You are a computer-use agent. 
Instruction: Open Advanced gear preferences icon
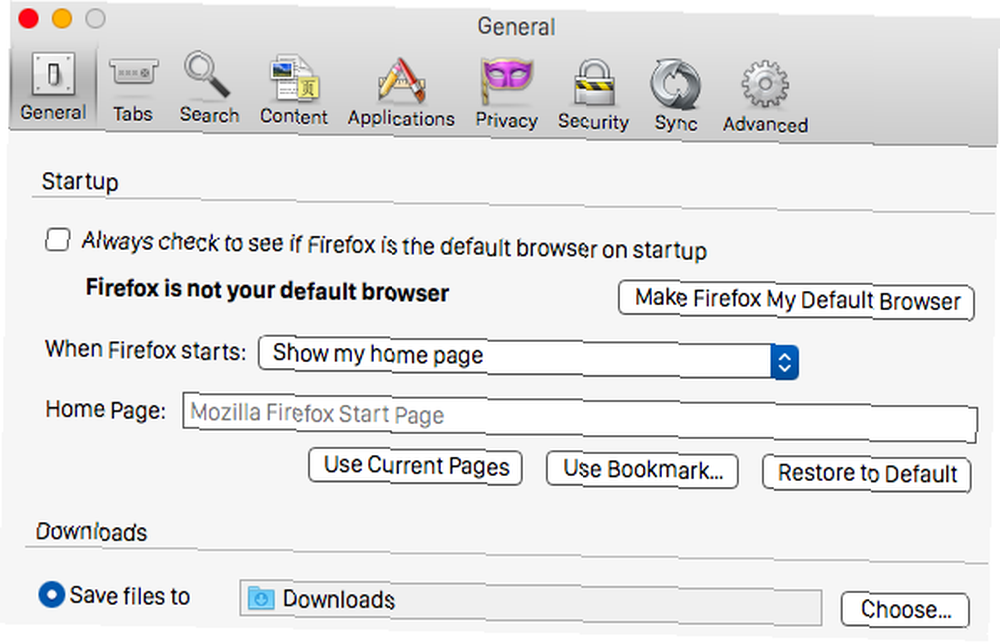(x=765, y=85)
